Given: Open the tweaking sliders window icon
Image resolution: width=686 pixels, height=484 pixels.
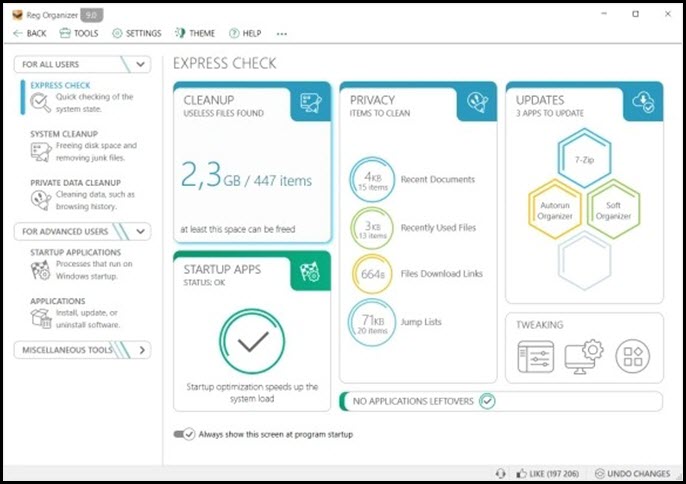Looking at the screenshot, I should (x=536, y=357).
